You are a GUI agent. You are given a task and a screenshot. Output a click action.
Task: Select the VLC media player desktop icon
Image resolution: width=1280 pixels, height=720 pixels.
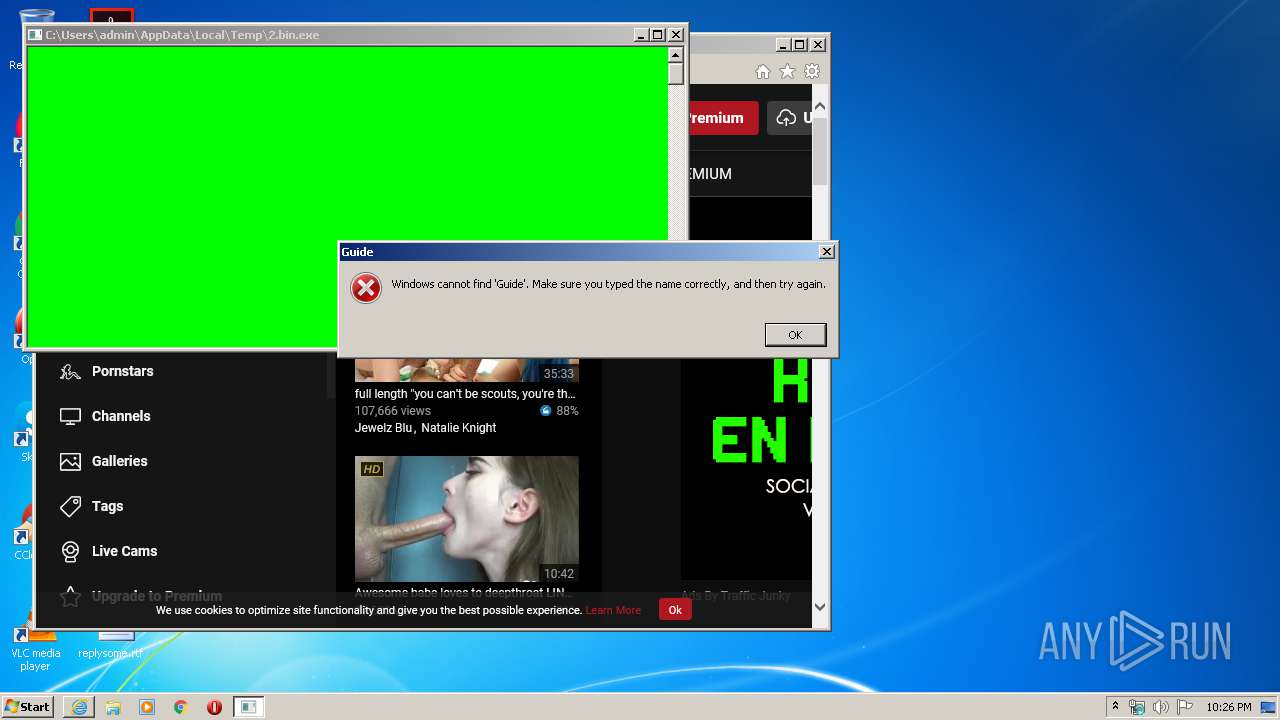tap(35, 646)
